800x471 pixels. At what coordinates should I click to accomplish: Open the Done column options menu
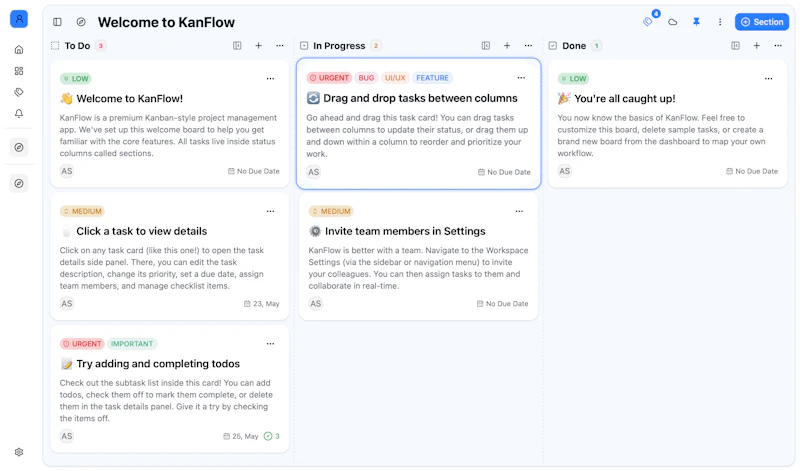778,45
